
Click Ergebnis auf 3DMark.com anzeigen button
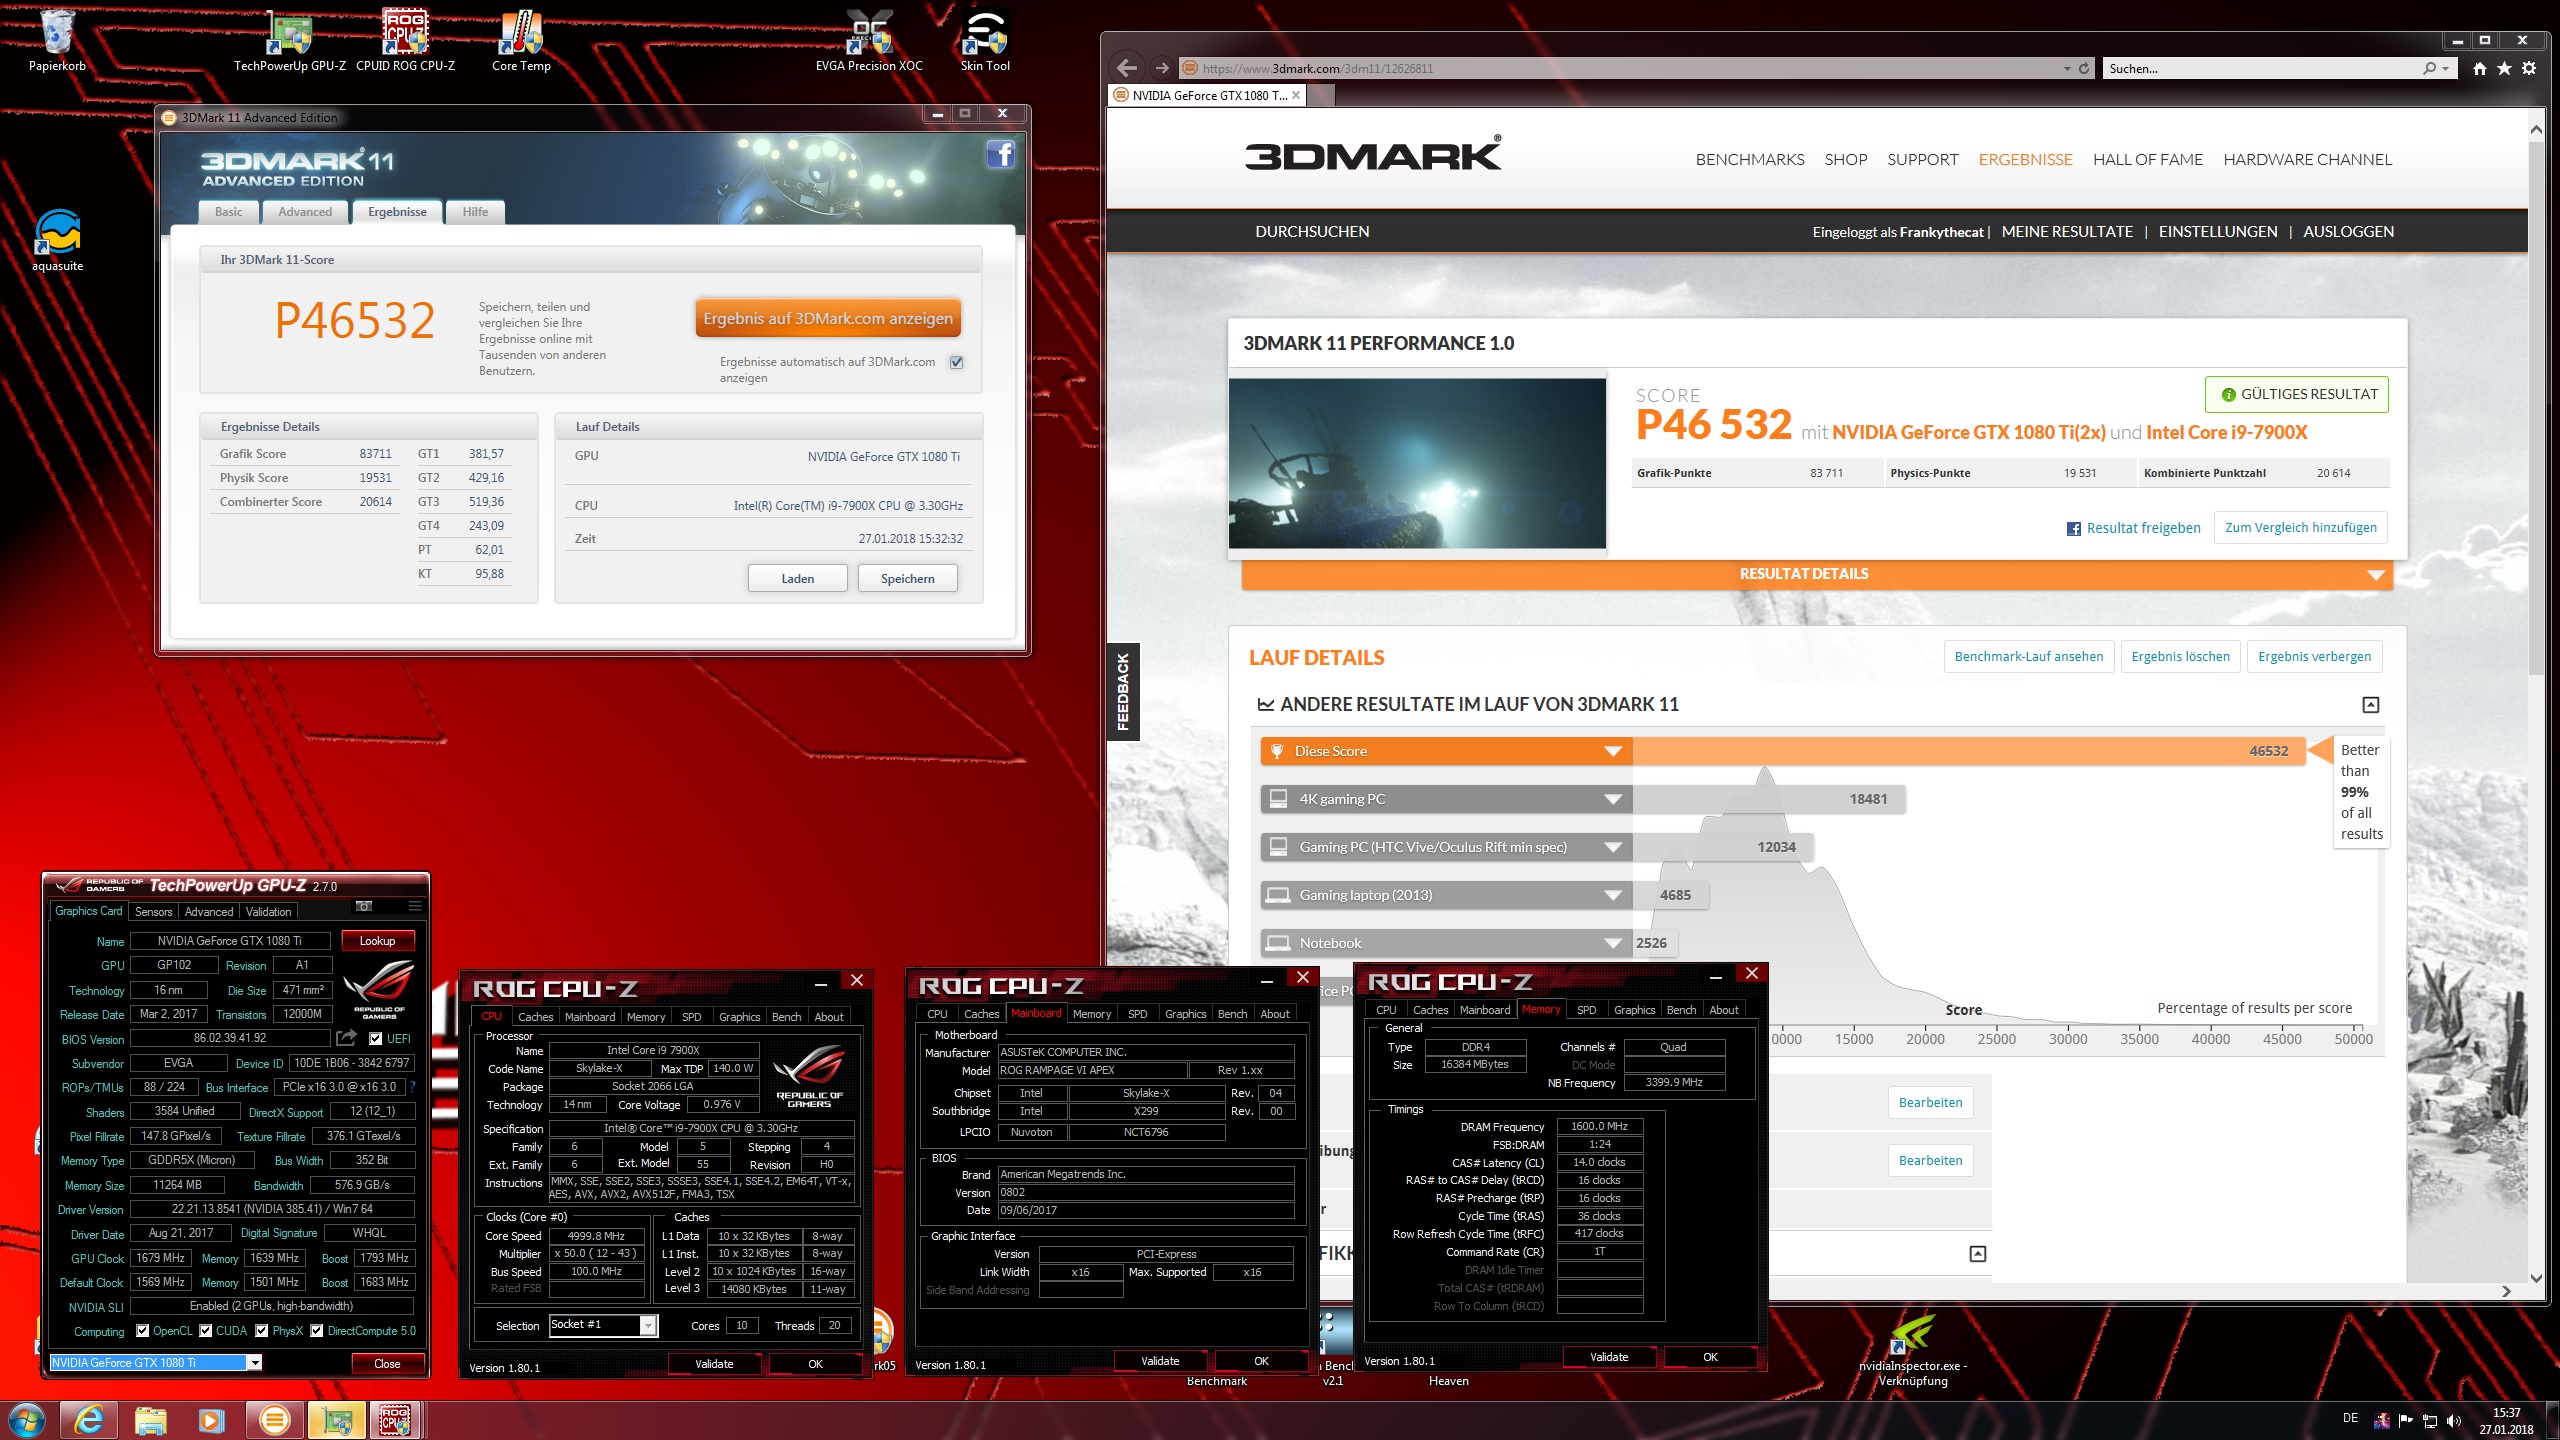click(827, 318)
